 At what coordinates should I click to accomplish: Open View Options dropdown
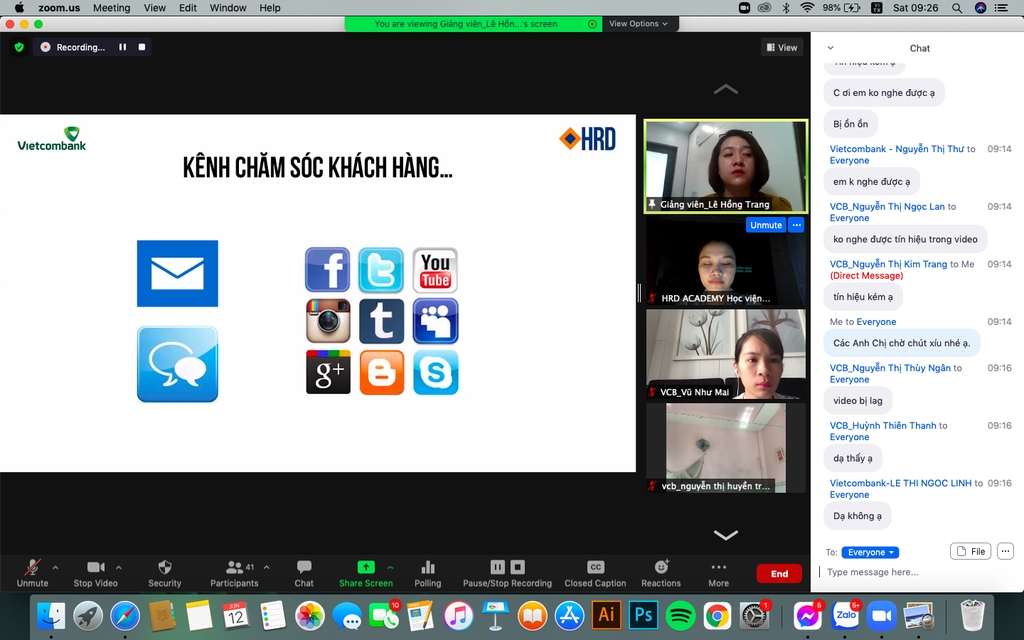pos(639,24)
